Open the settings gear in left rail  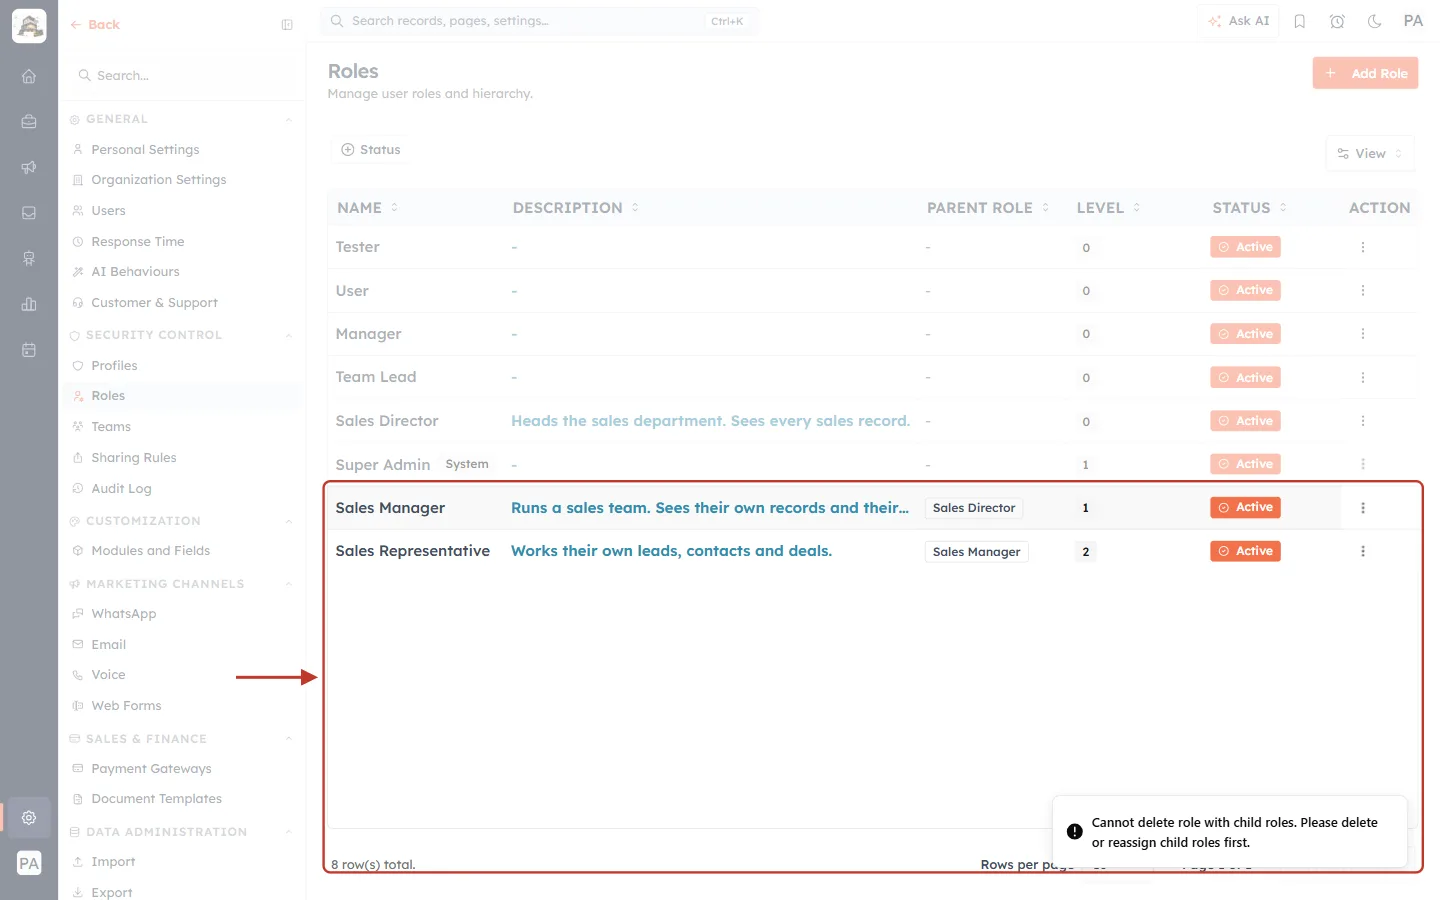click(x=29, y=817)
